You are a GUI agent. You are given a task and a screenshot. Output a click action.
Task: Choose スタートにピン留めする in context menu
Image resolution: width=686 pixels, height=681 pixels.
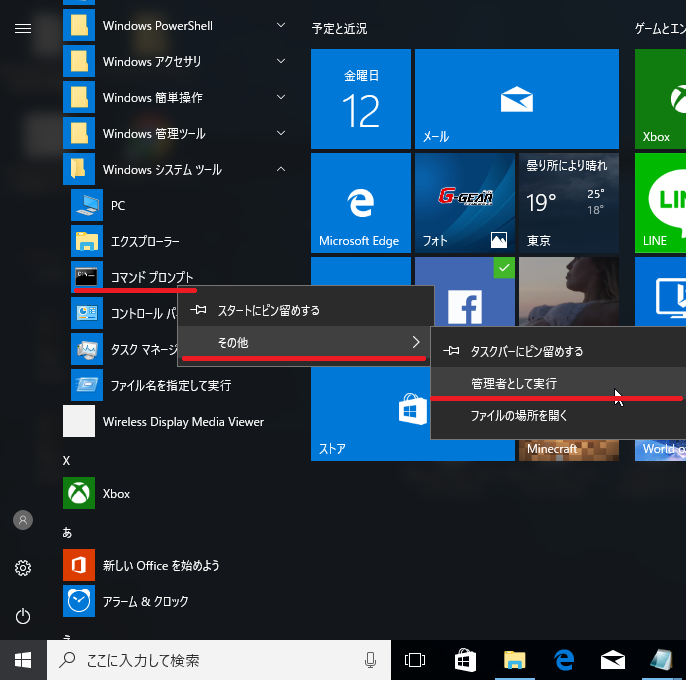pos(306,310)
